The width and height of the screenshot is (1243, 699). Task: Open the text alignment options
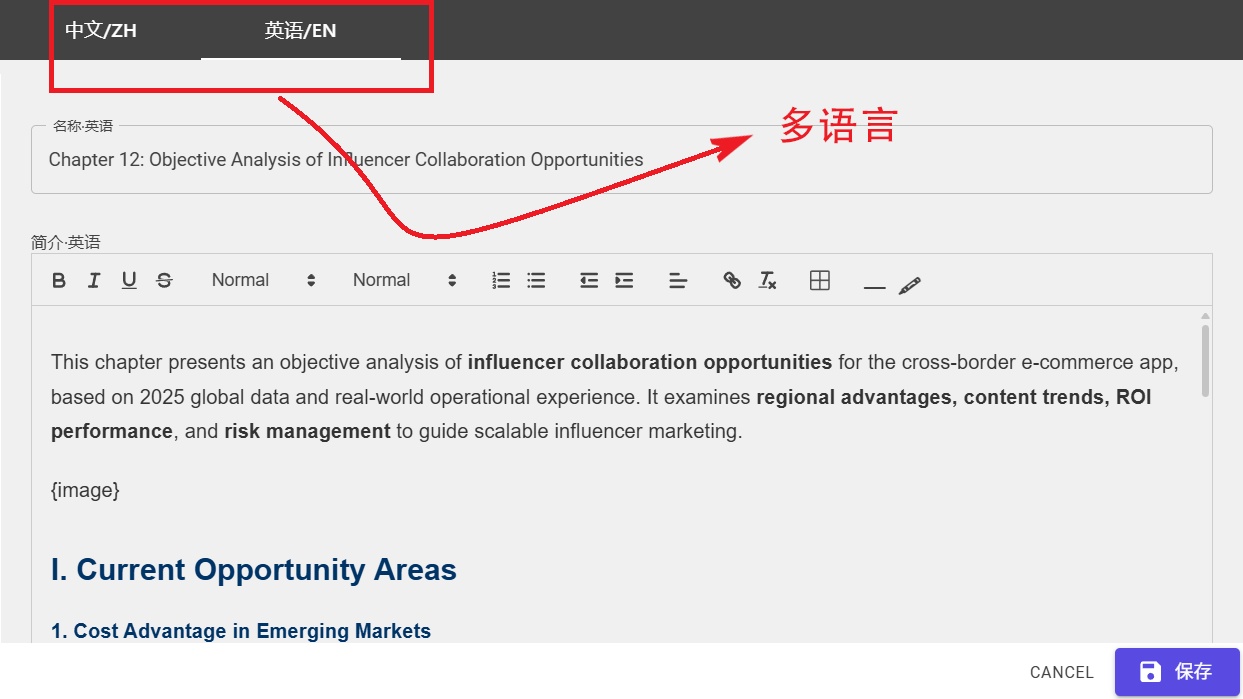coord(678,281)
